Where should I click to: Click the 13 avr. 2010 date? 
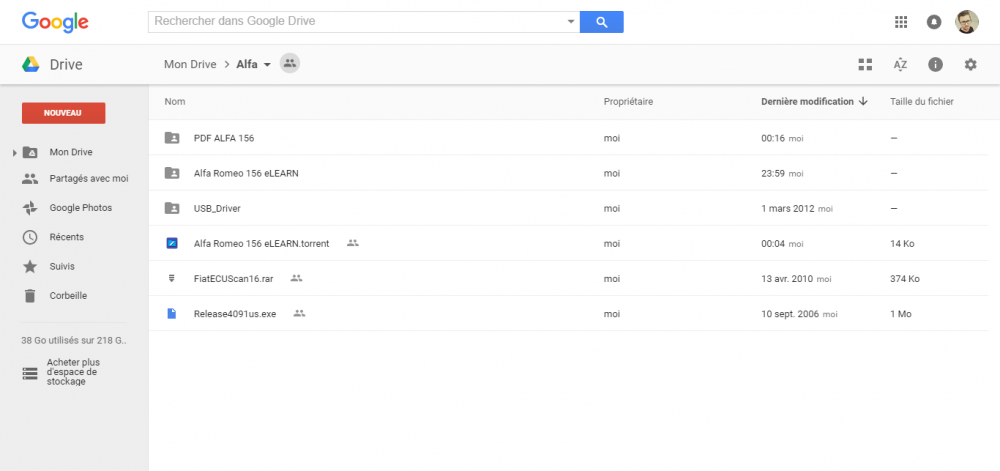[x=788, y=279]
